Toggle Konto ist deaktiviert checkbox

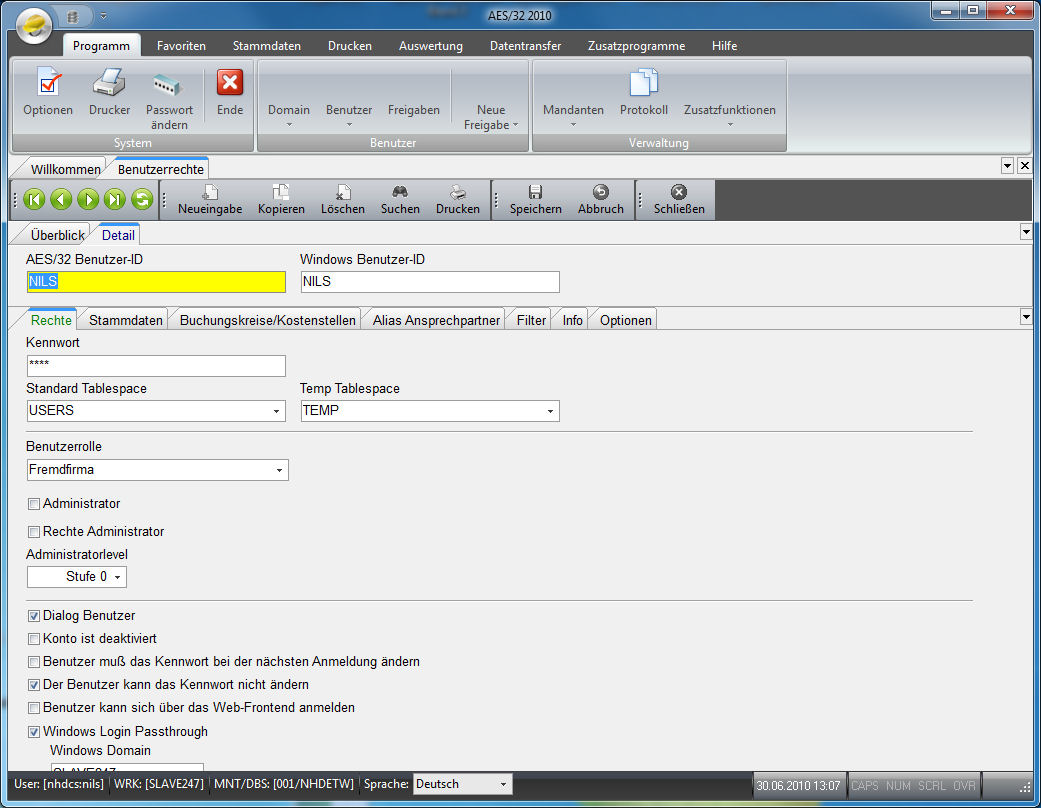click(x=34, y=638)
